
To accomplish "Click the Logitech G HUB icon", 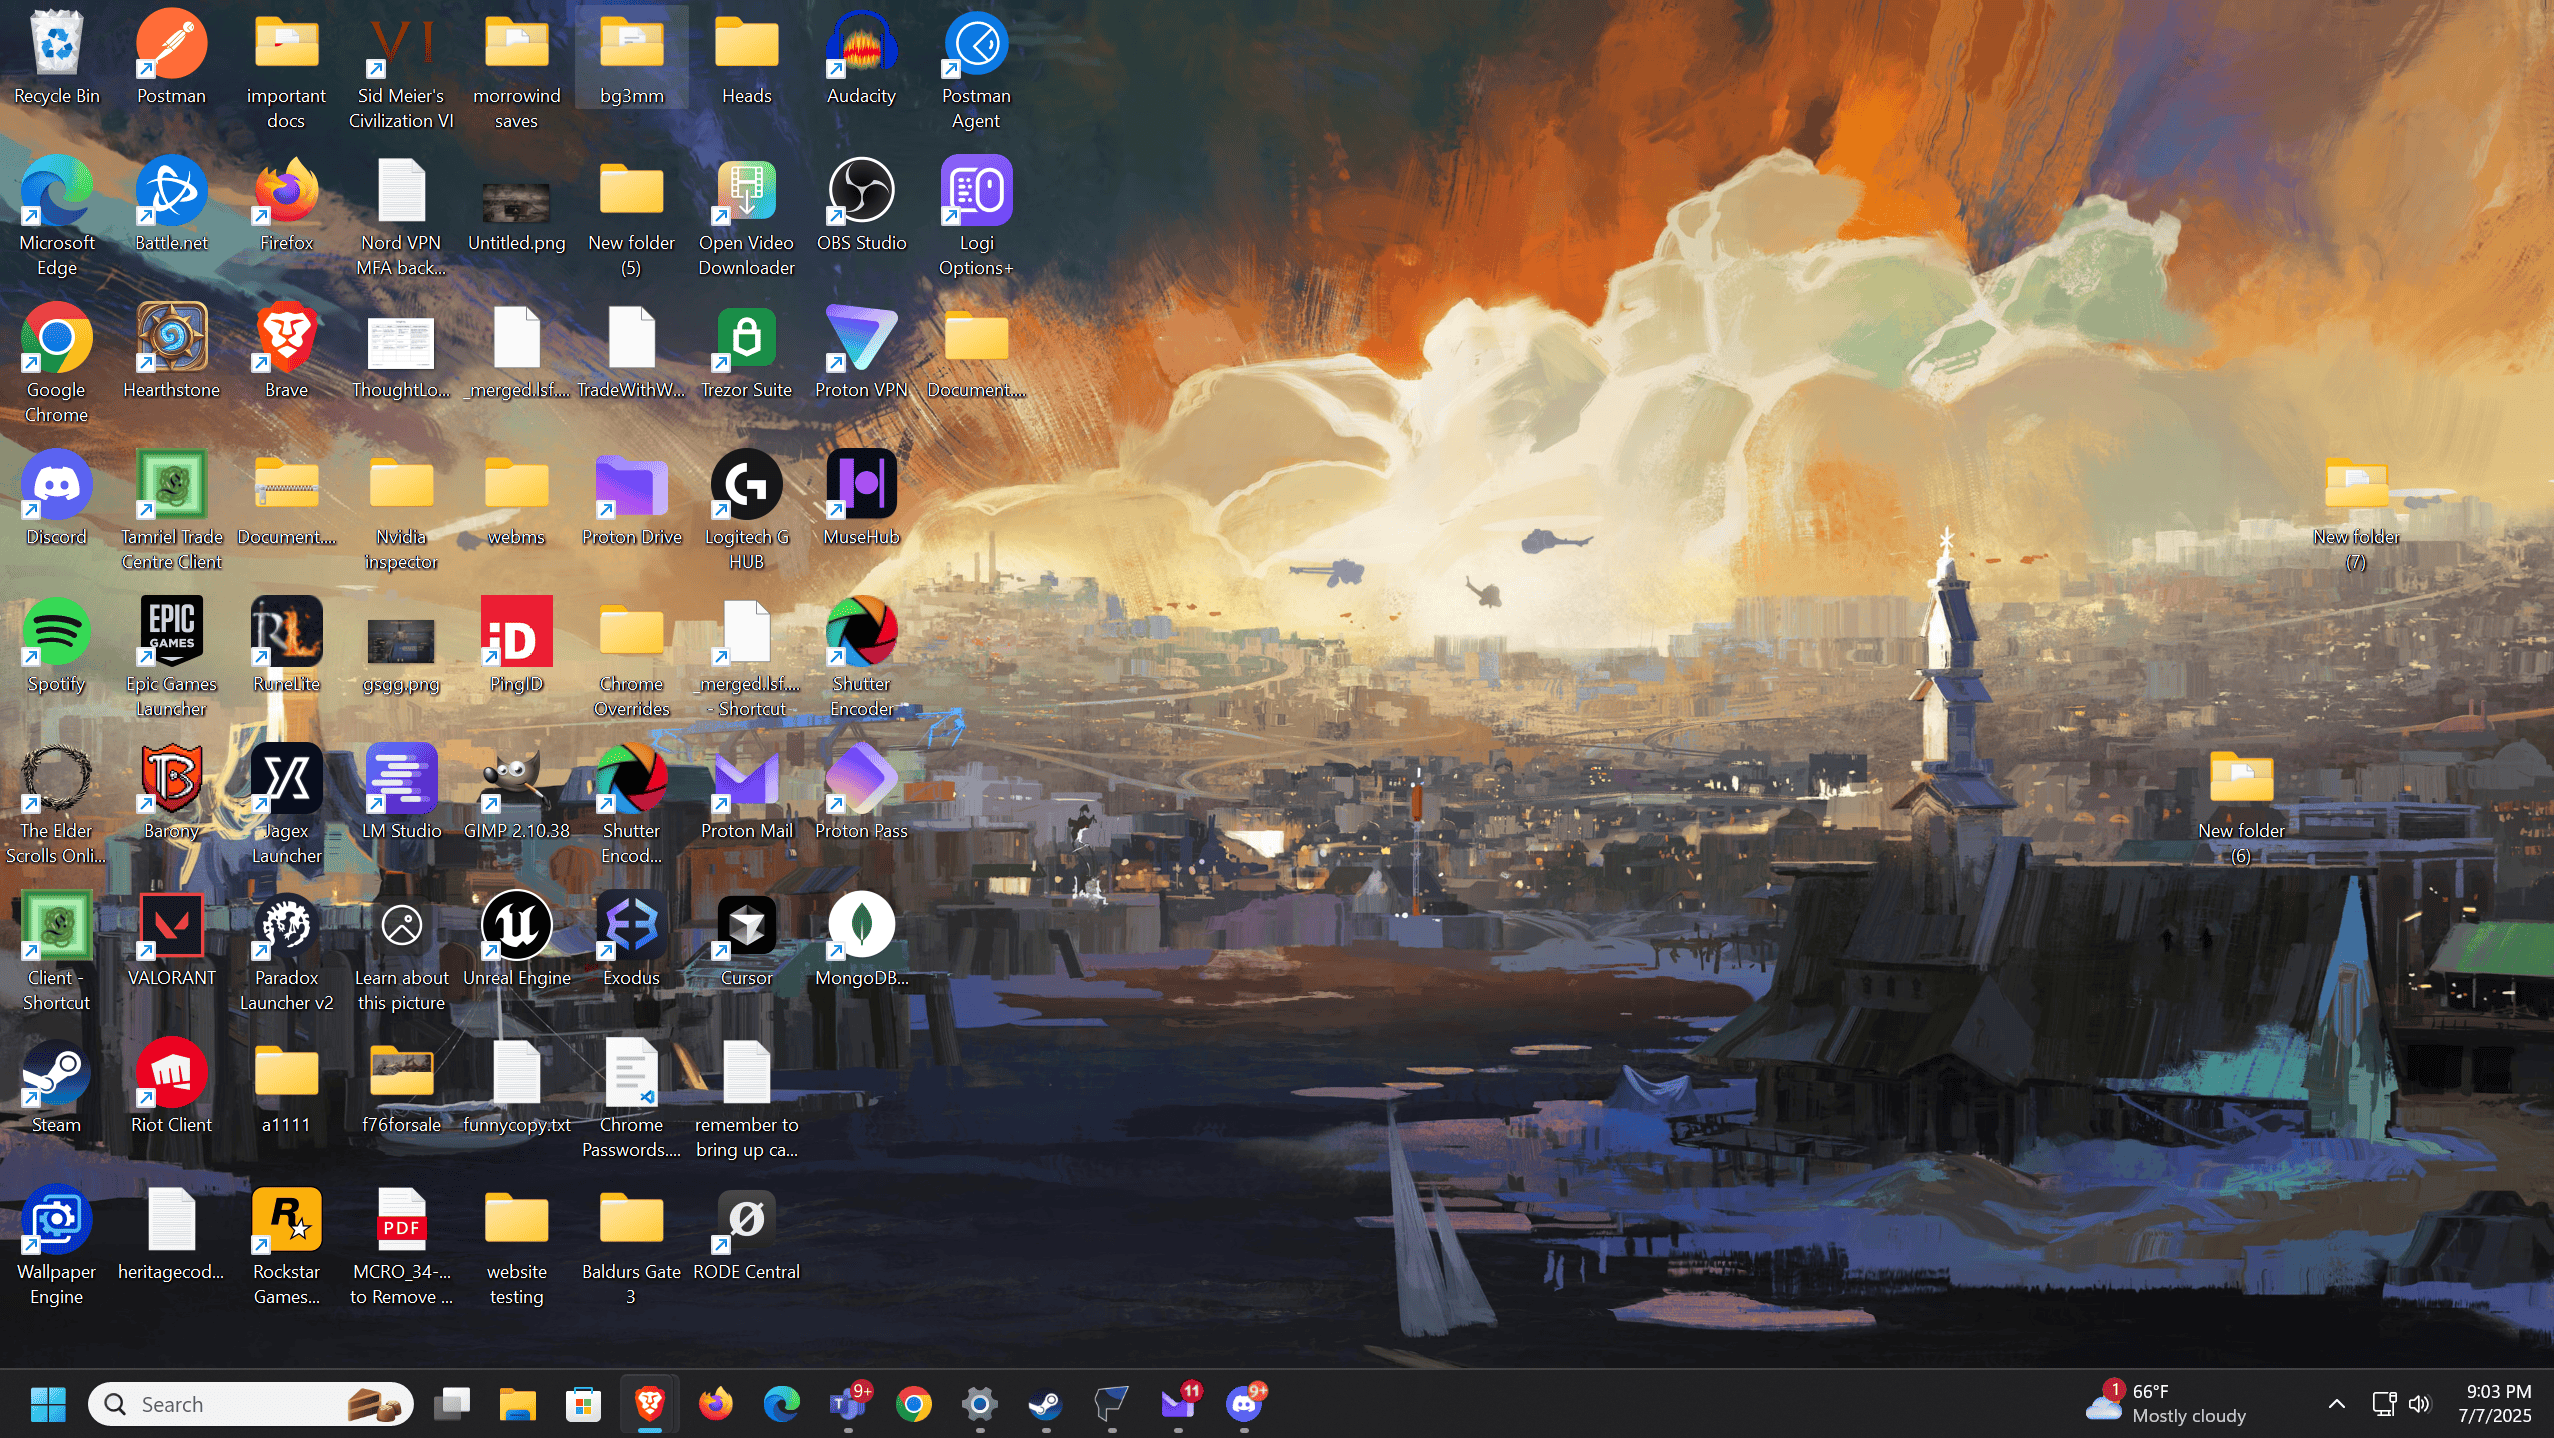I will pyautogui.click(x=746, y=511).
